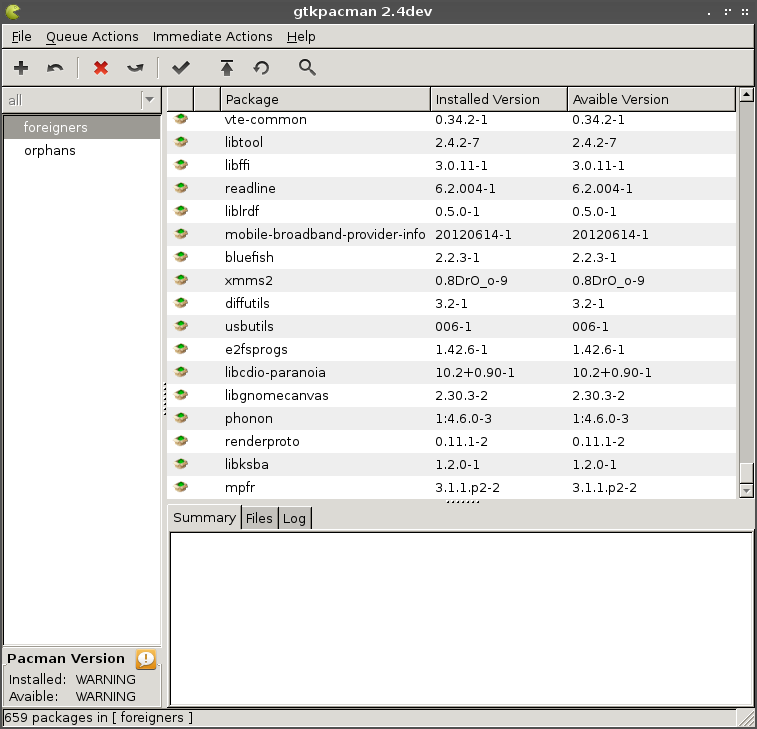Select the libgnomecanvas package name

click(x=277, y=395)
